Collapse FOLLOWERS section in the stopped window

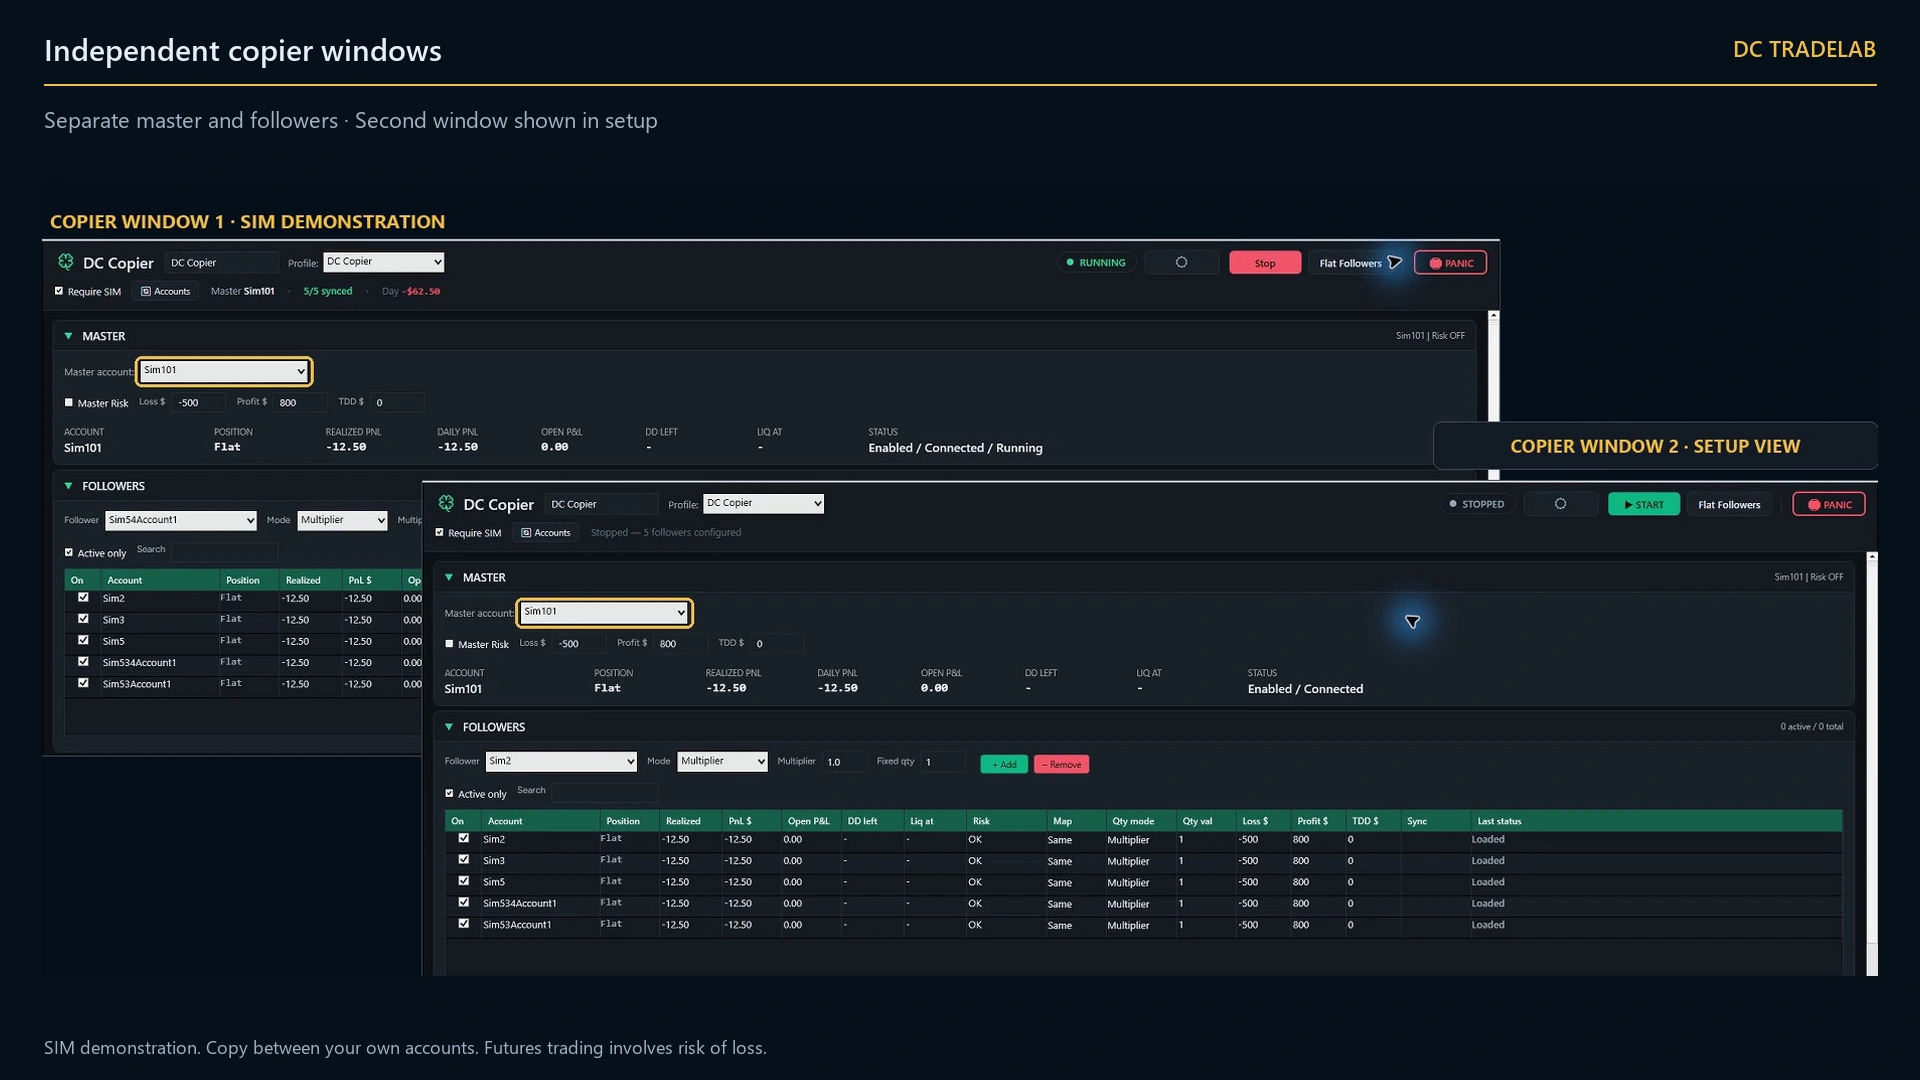[449, 727]
